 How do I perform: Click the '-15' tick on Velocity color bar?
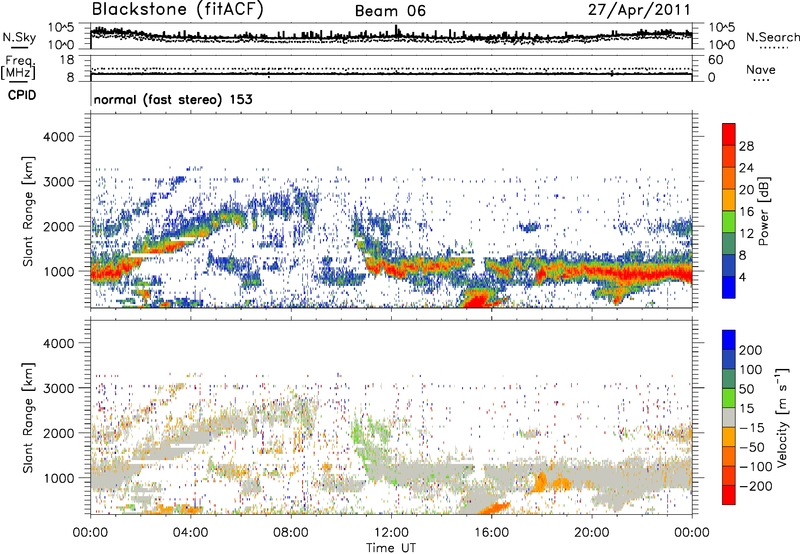[752, 427]
